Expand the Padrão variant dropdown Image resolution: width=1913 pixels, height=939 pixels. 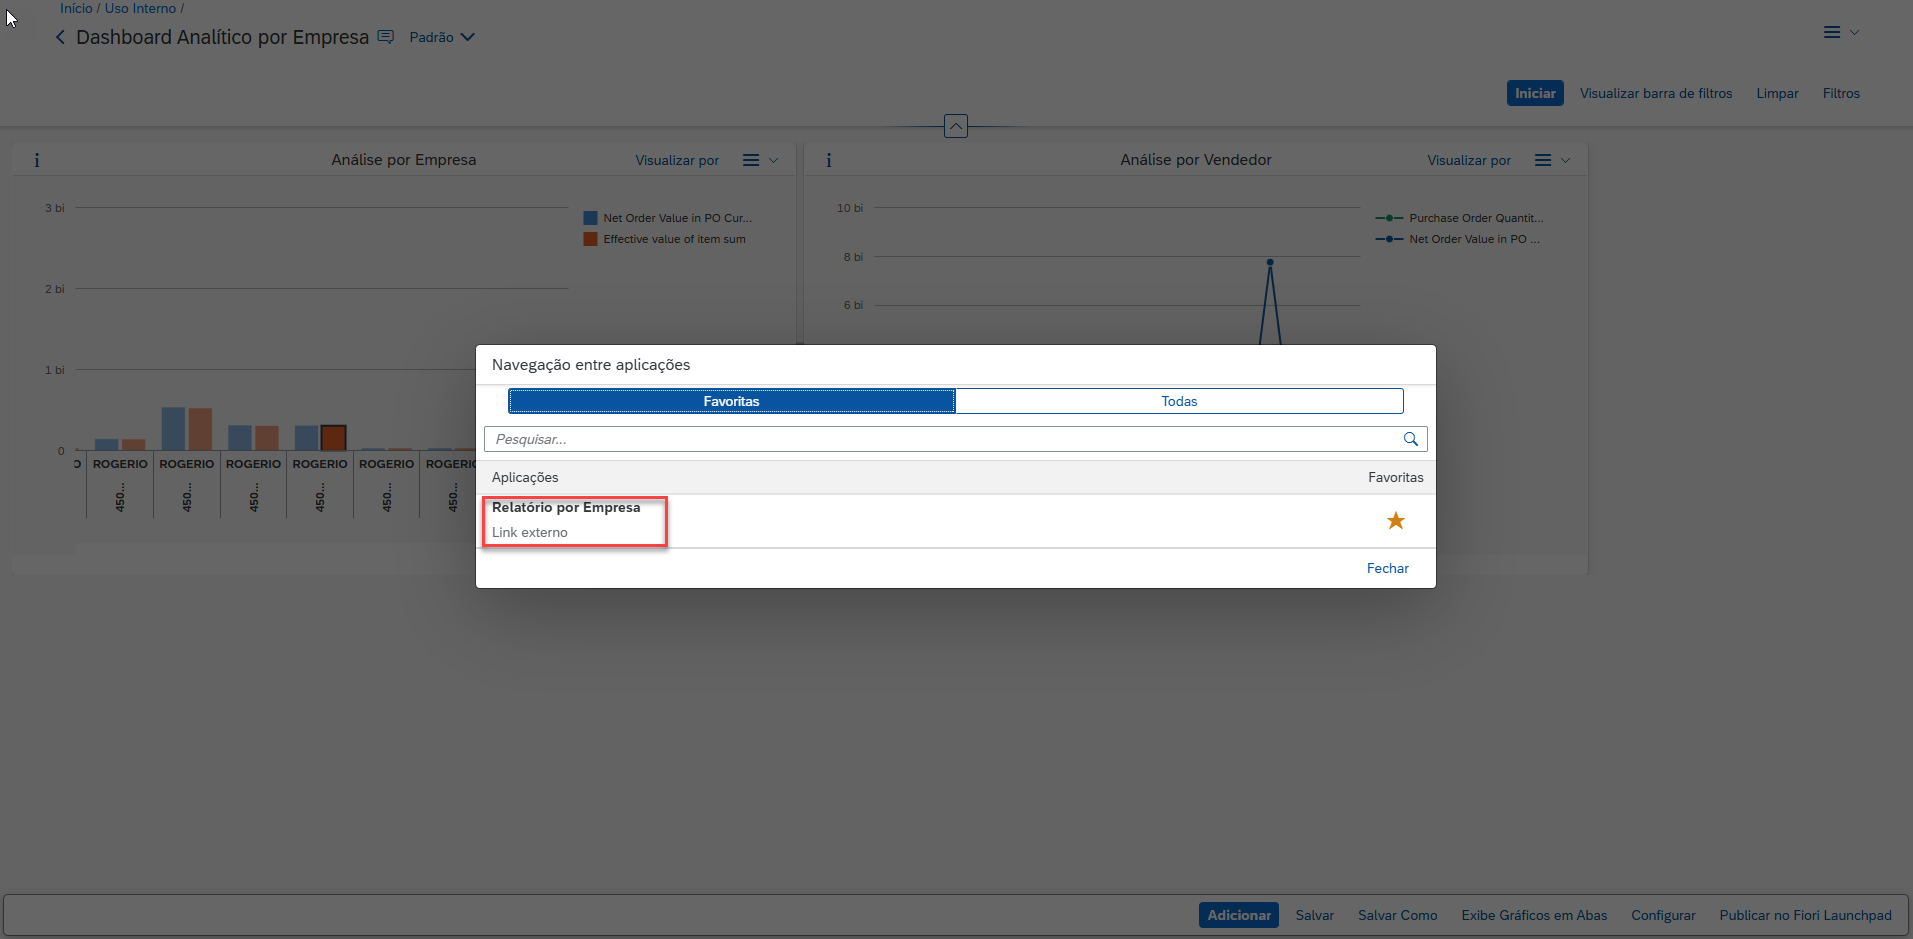[442, 37]
